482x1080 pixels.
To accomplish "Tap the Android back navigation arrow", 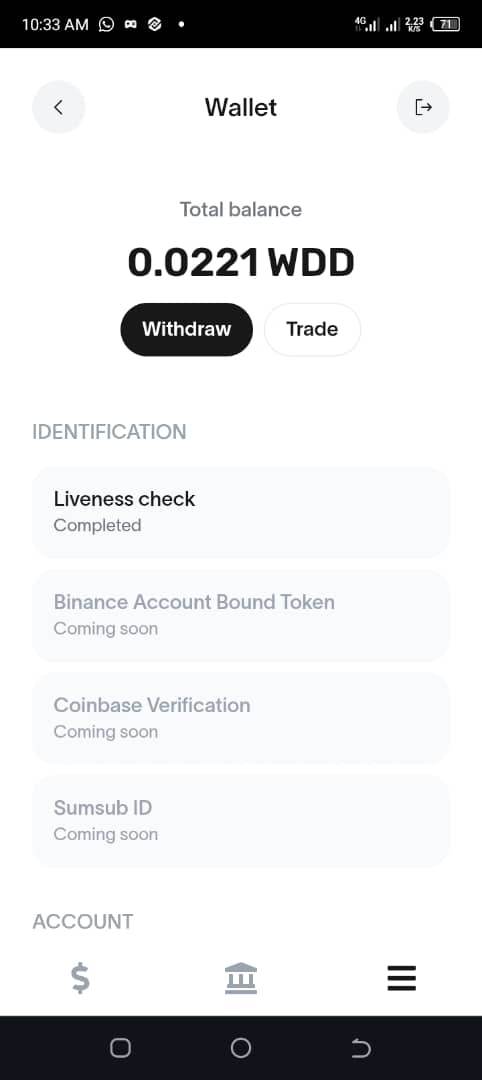I will pyautogui.click(x=361, y=1048).
